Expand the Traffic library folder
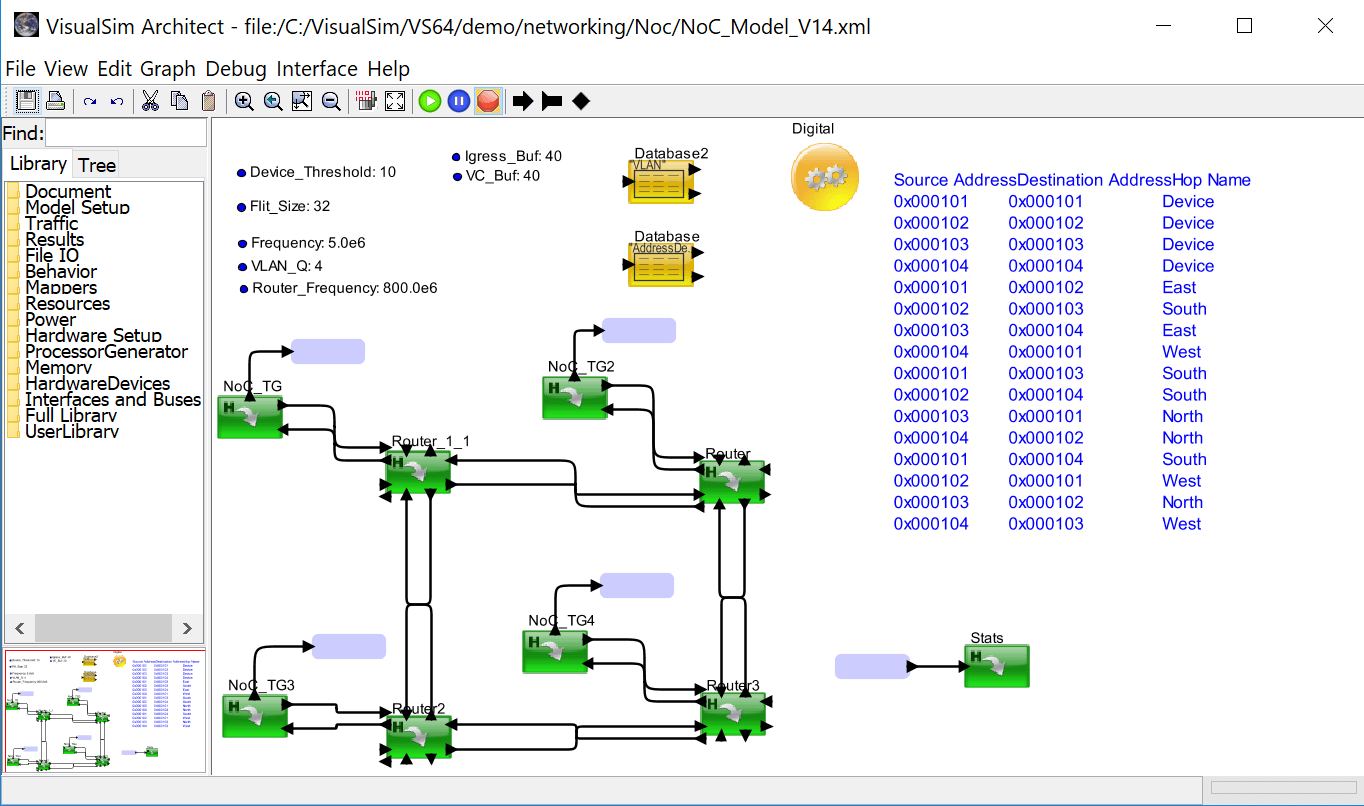The height and width of the screenshot is (806, 1364). [51, 224]
